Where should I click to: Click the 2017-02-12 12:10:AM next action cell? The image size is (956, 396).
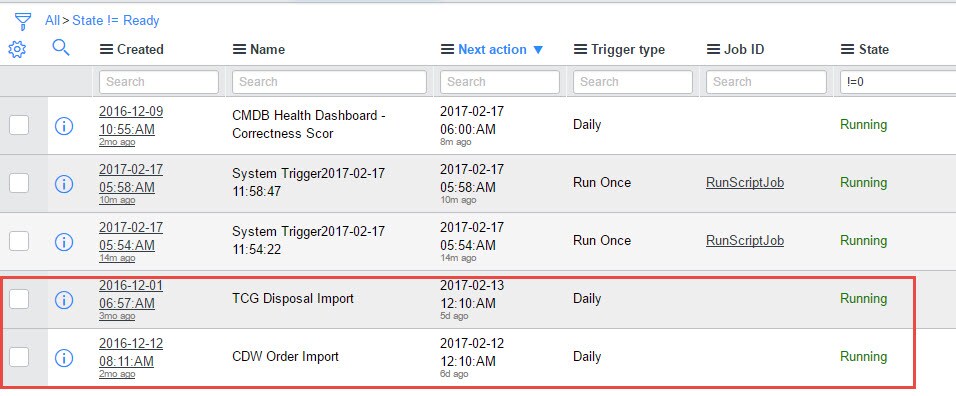coord(472,353)
